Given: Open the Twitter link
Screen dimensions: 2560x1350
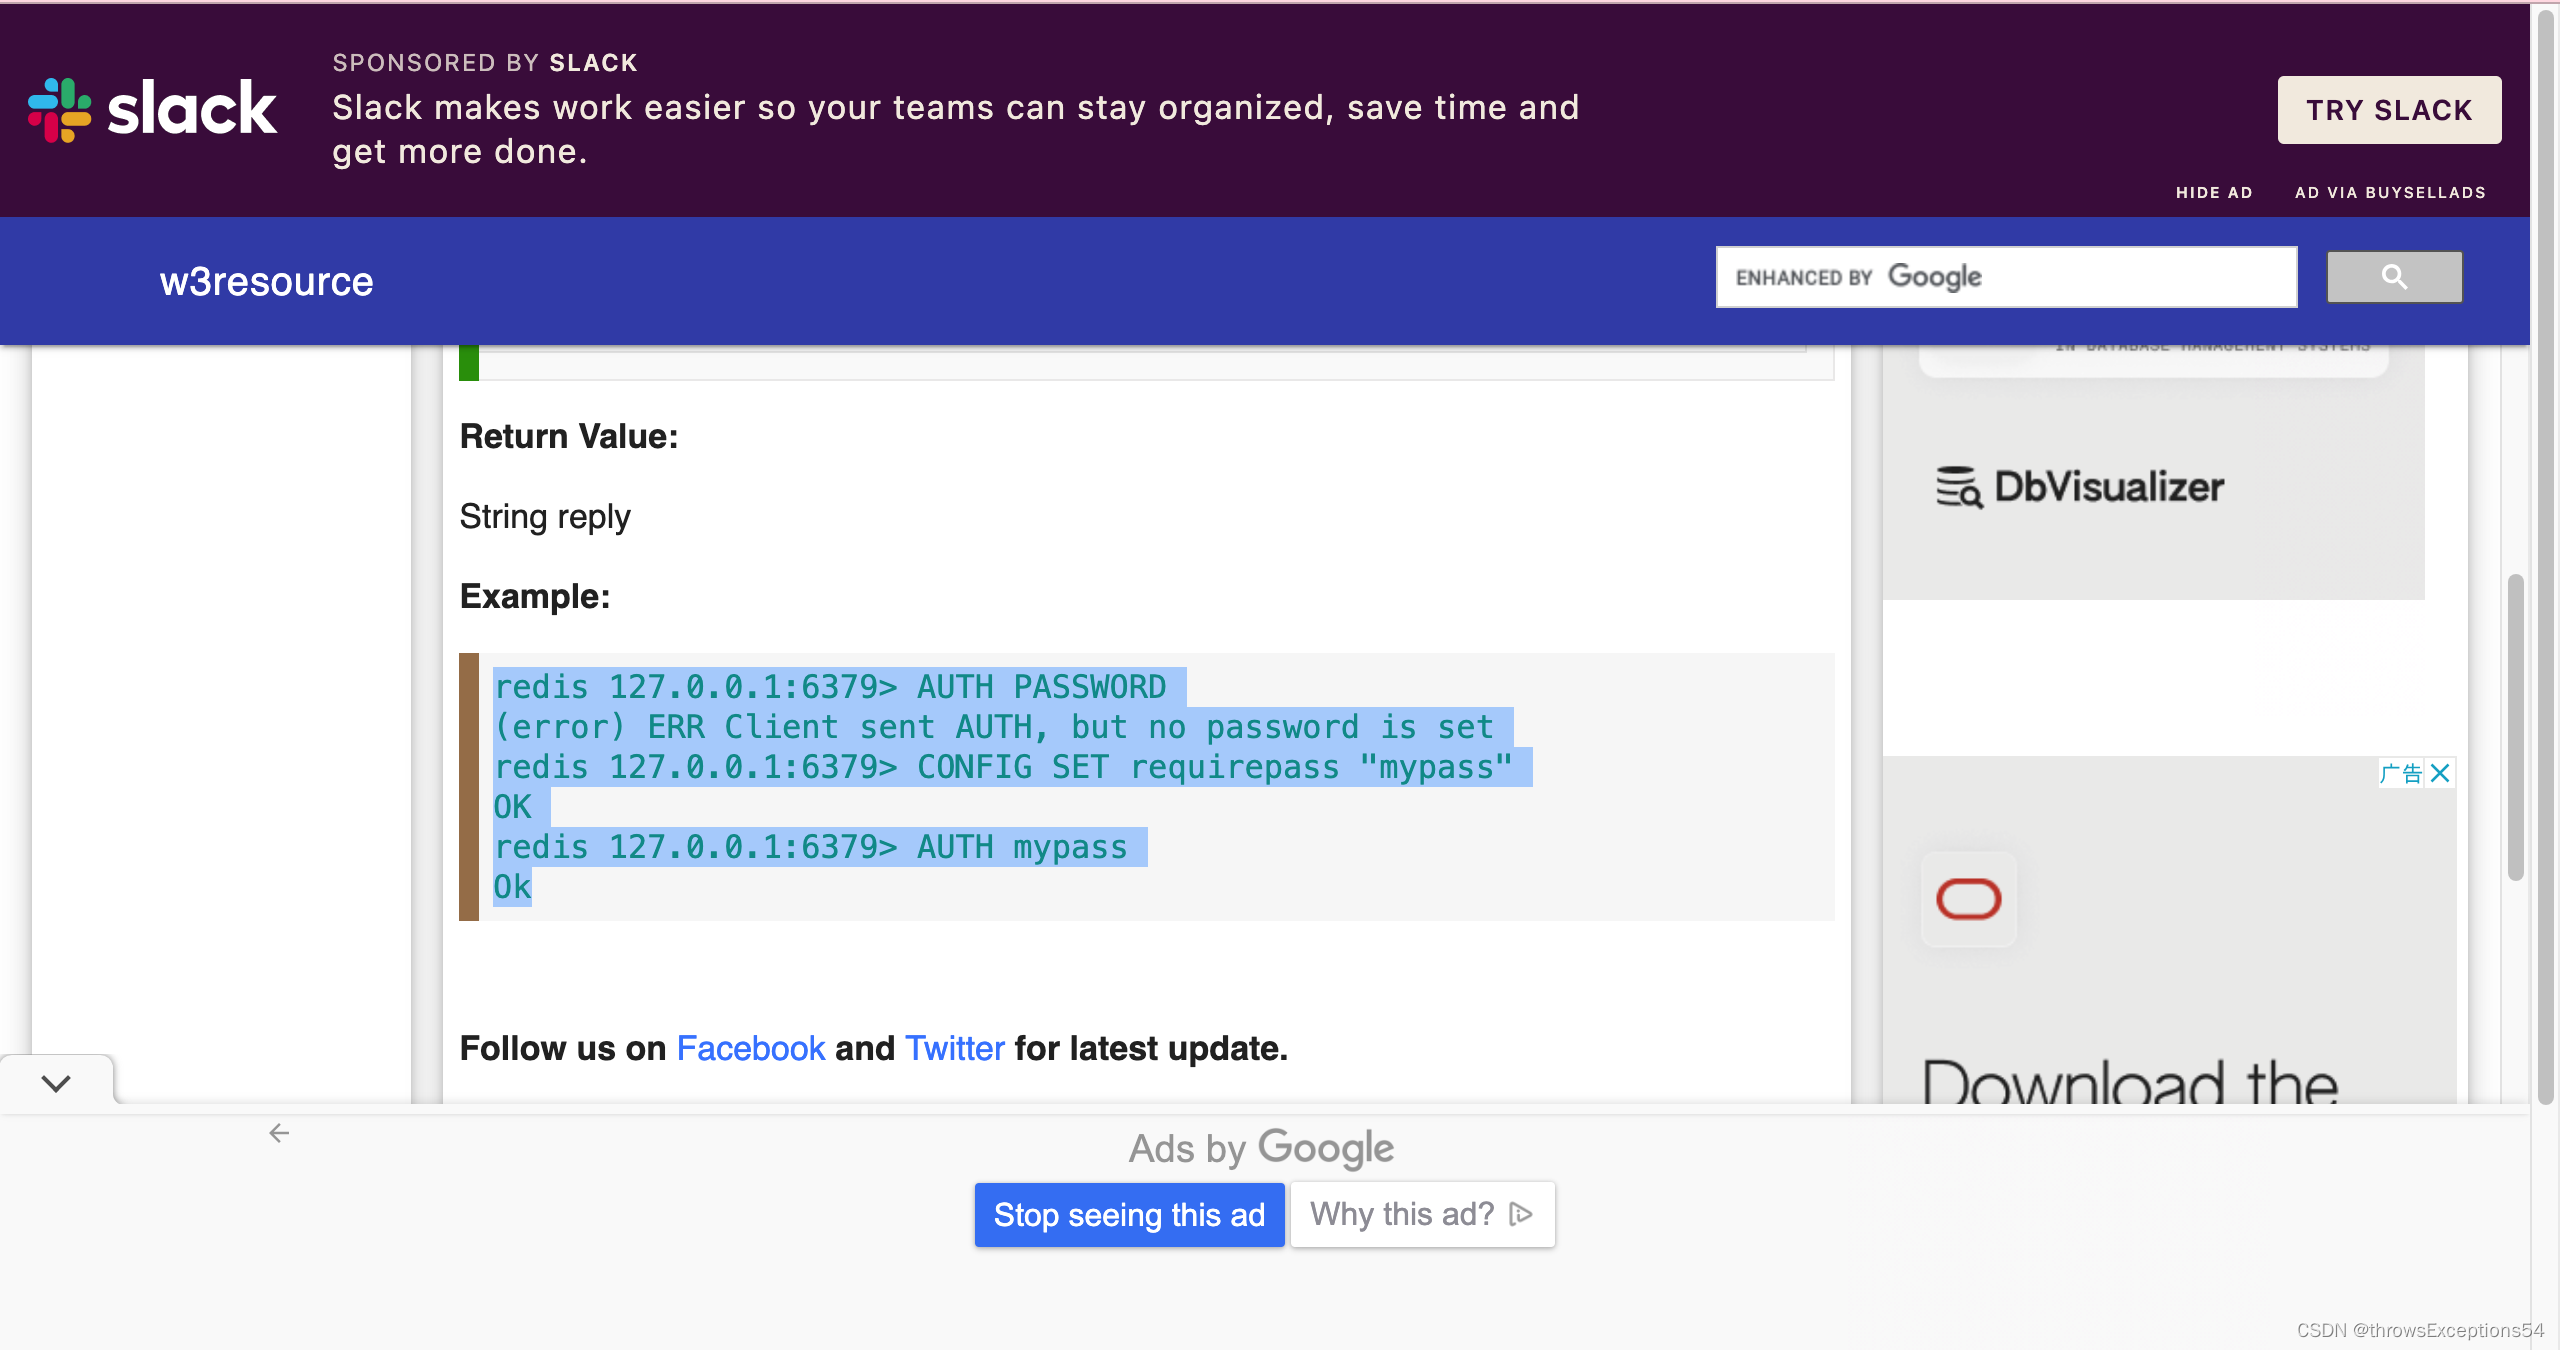Looking at the screenshot, I should pos(954,1048).
